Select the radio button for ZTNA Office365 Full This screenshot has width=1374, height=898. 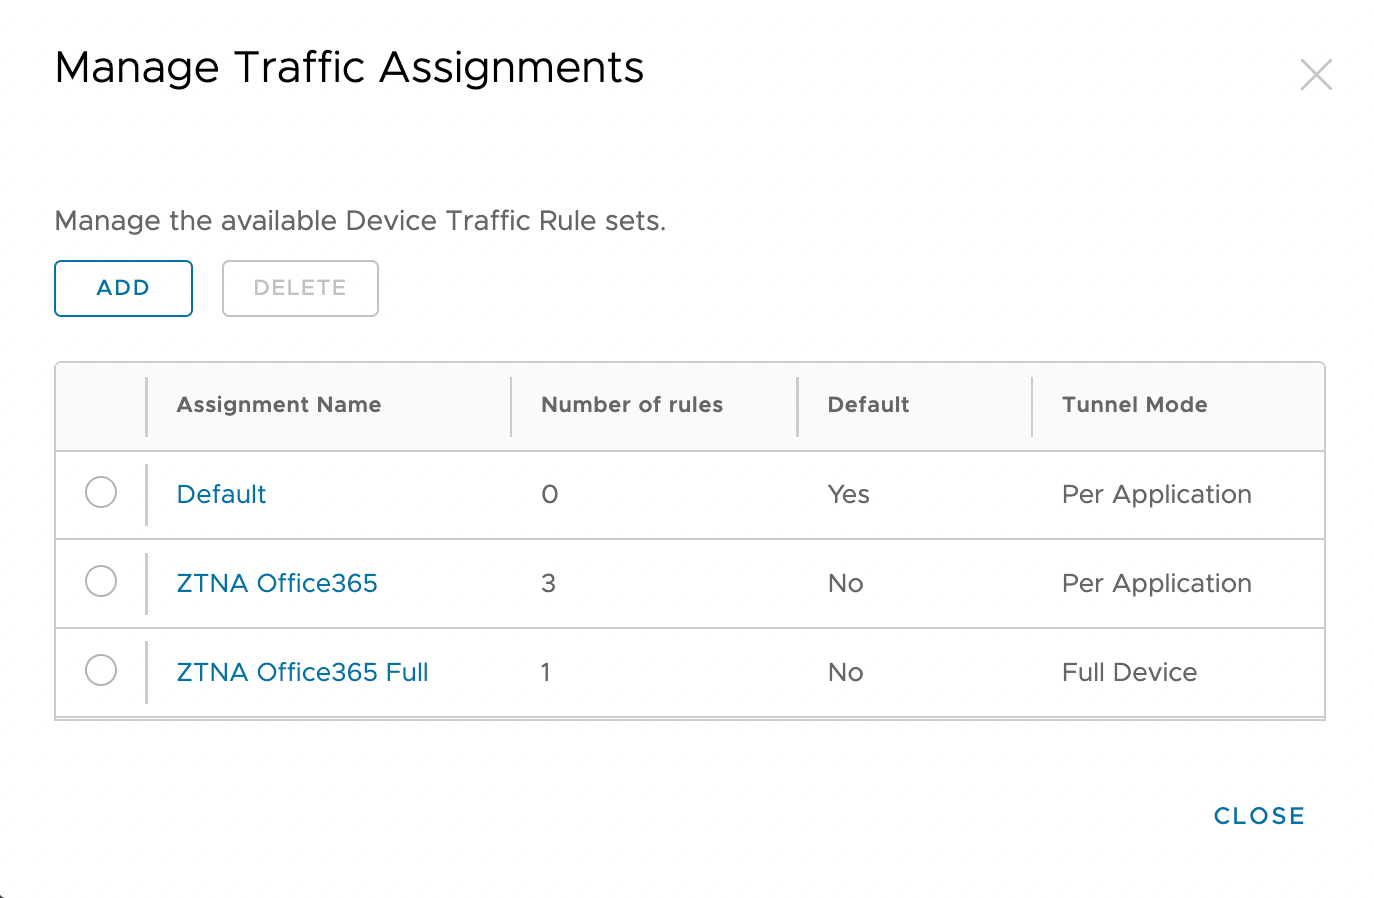click(x=100, y=670)
